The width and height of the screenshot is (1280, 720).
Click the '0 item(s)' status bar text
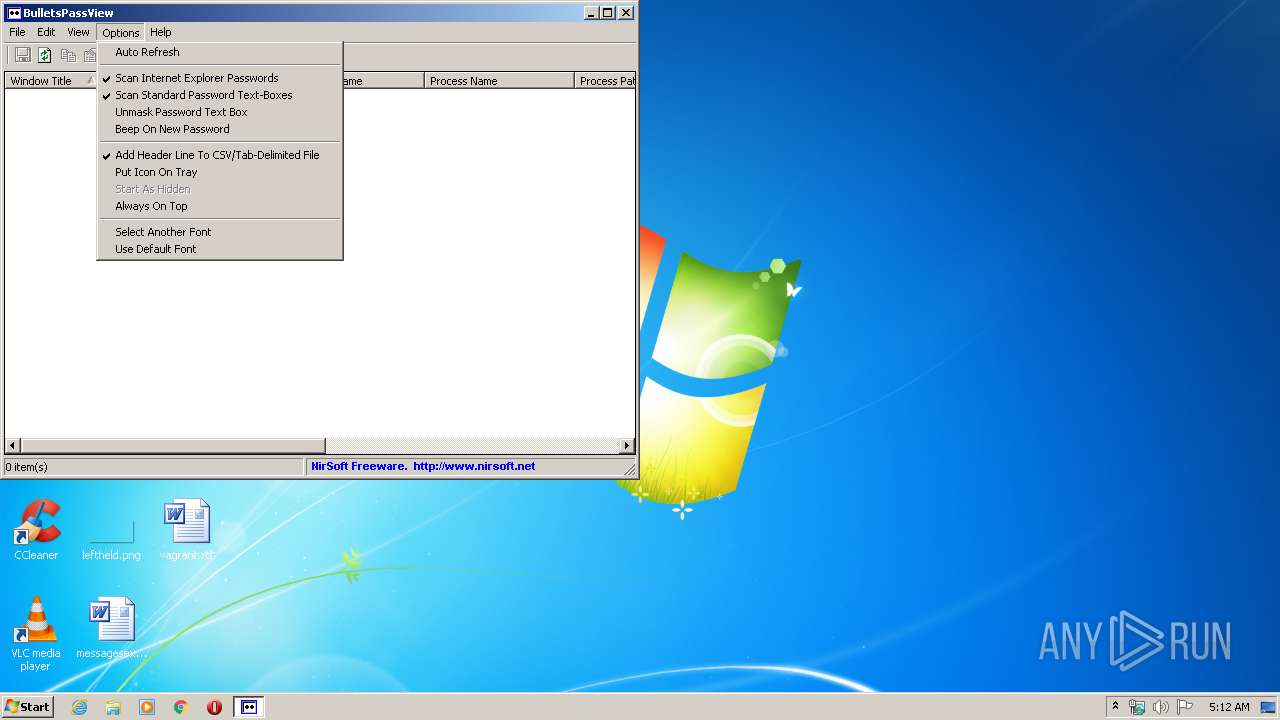[26, 467]
